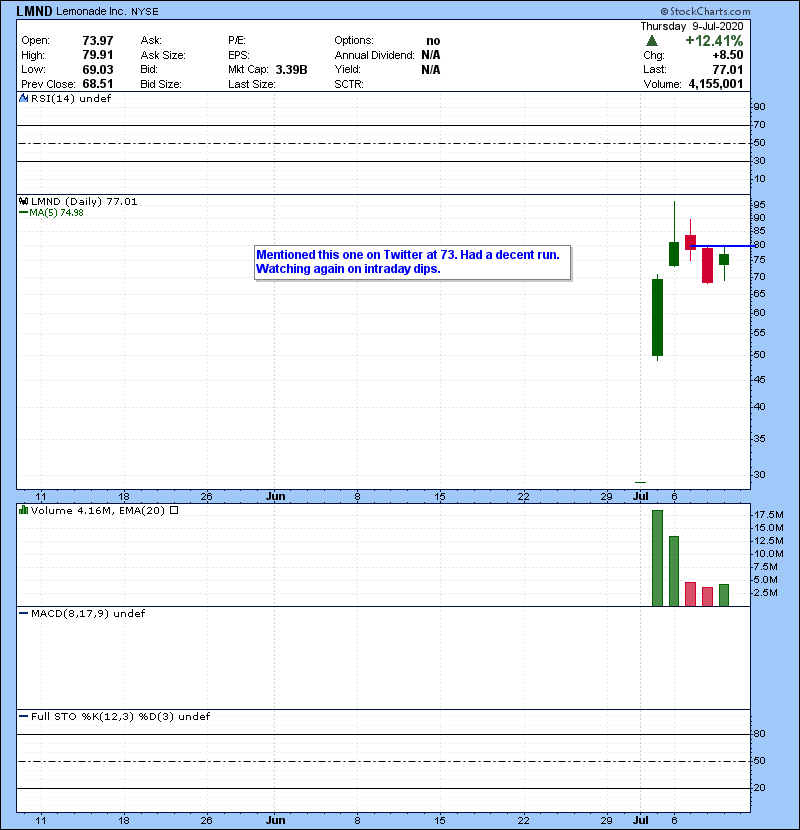Click the 2.5M tick on the volume axis

tap(766, 592)
